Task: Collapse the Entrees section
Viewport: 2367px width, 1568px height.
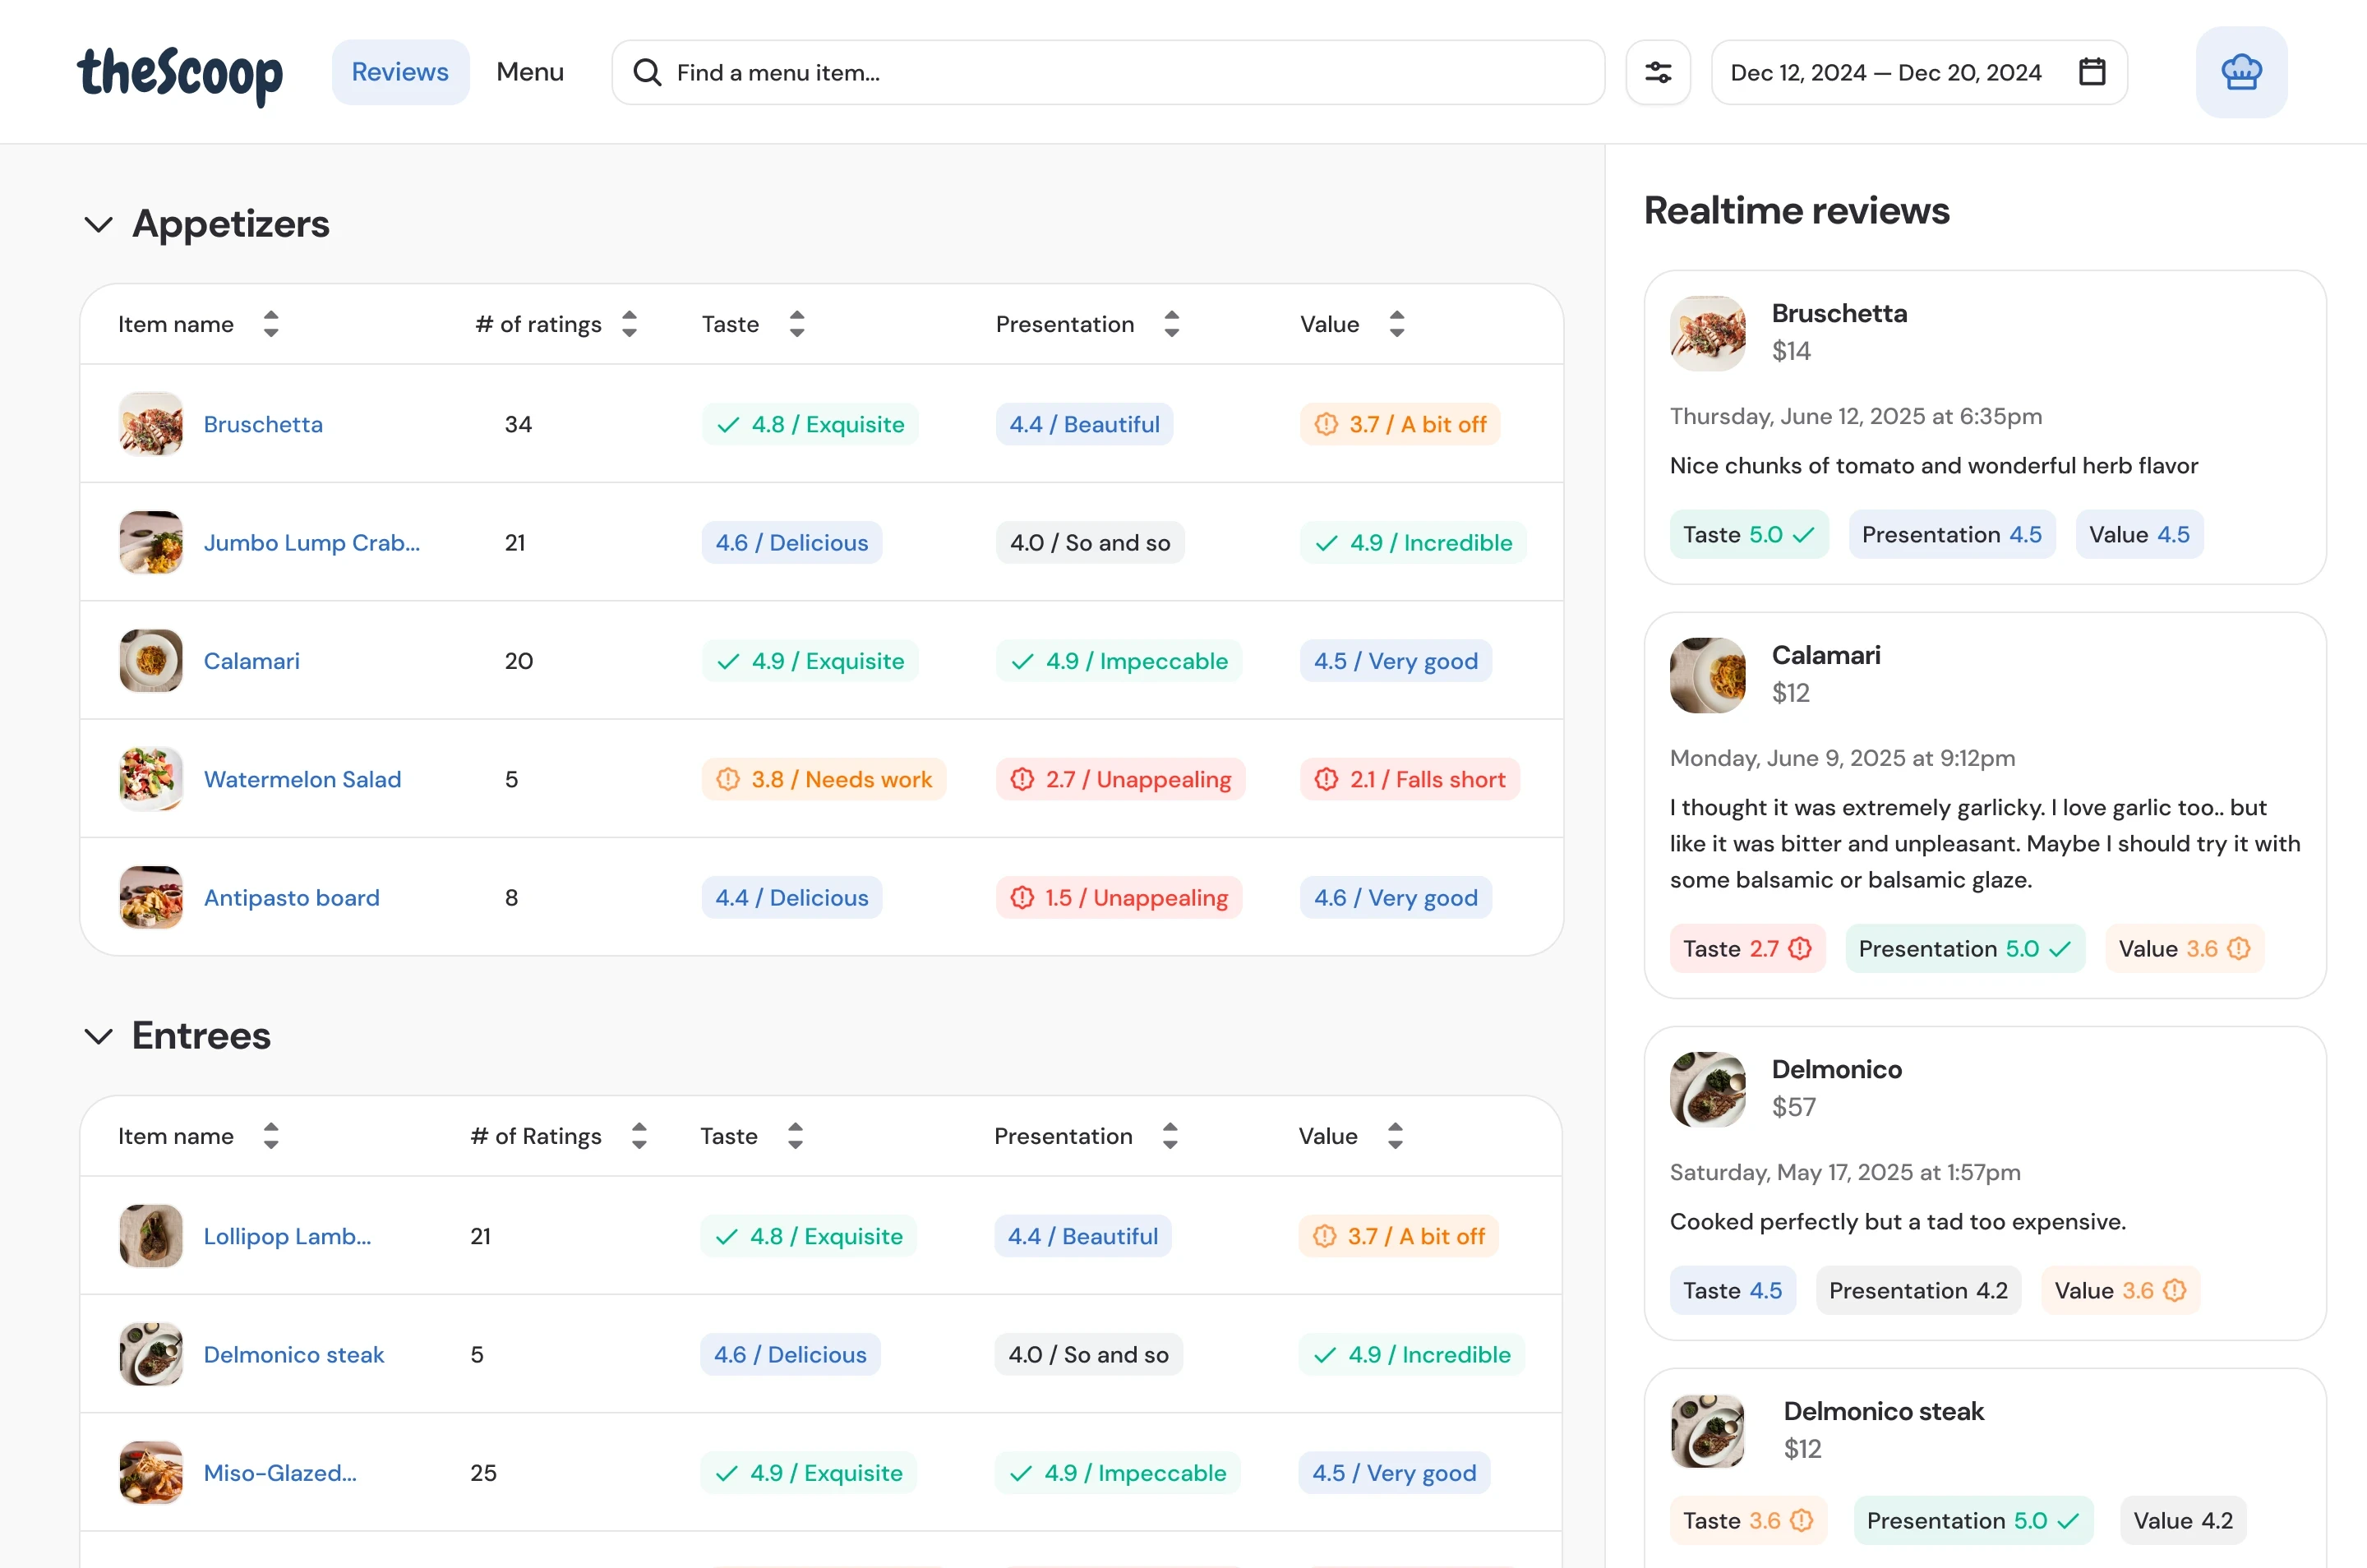Action: coord(98,1036)
